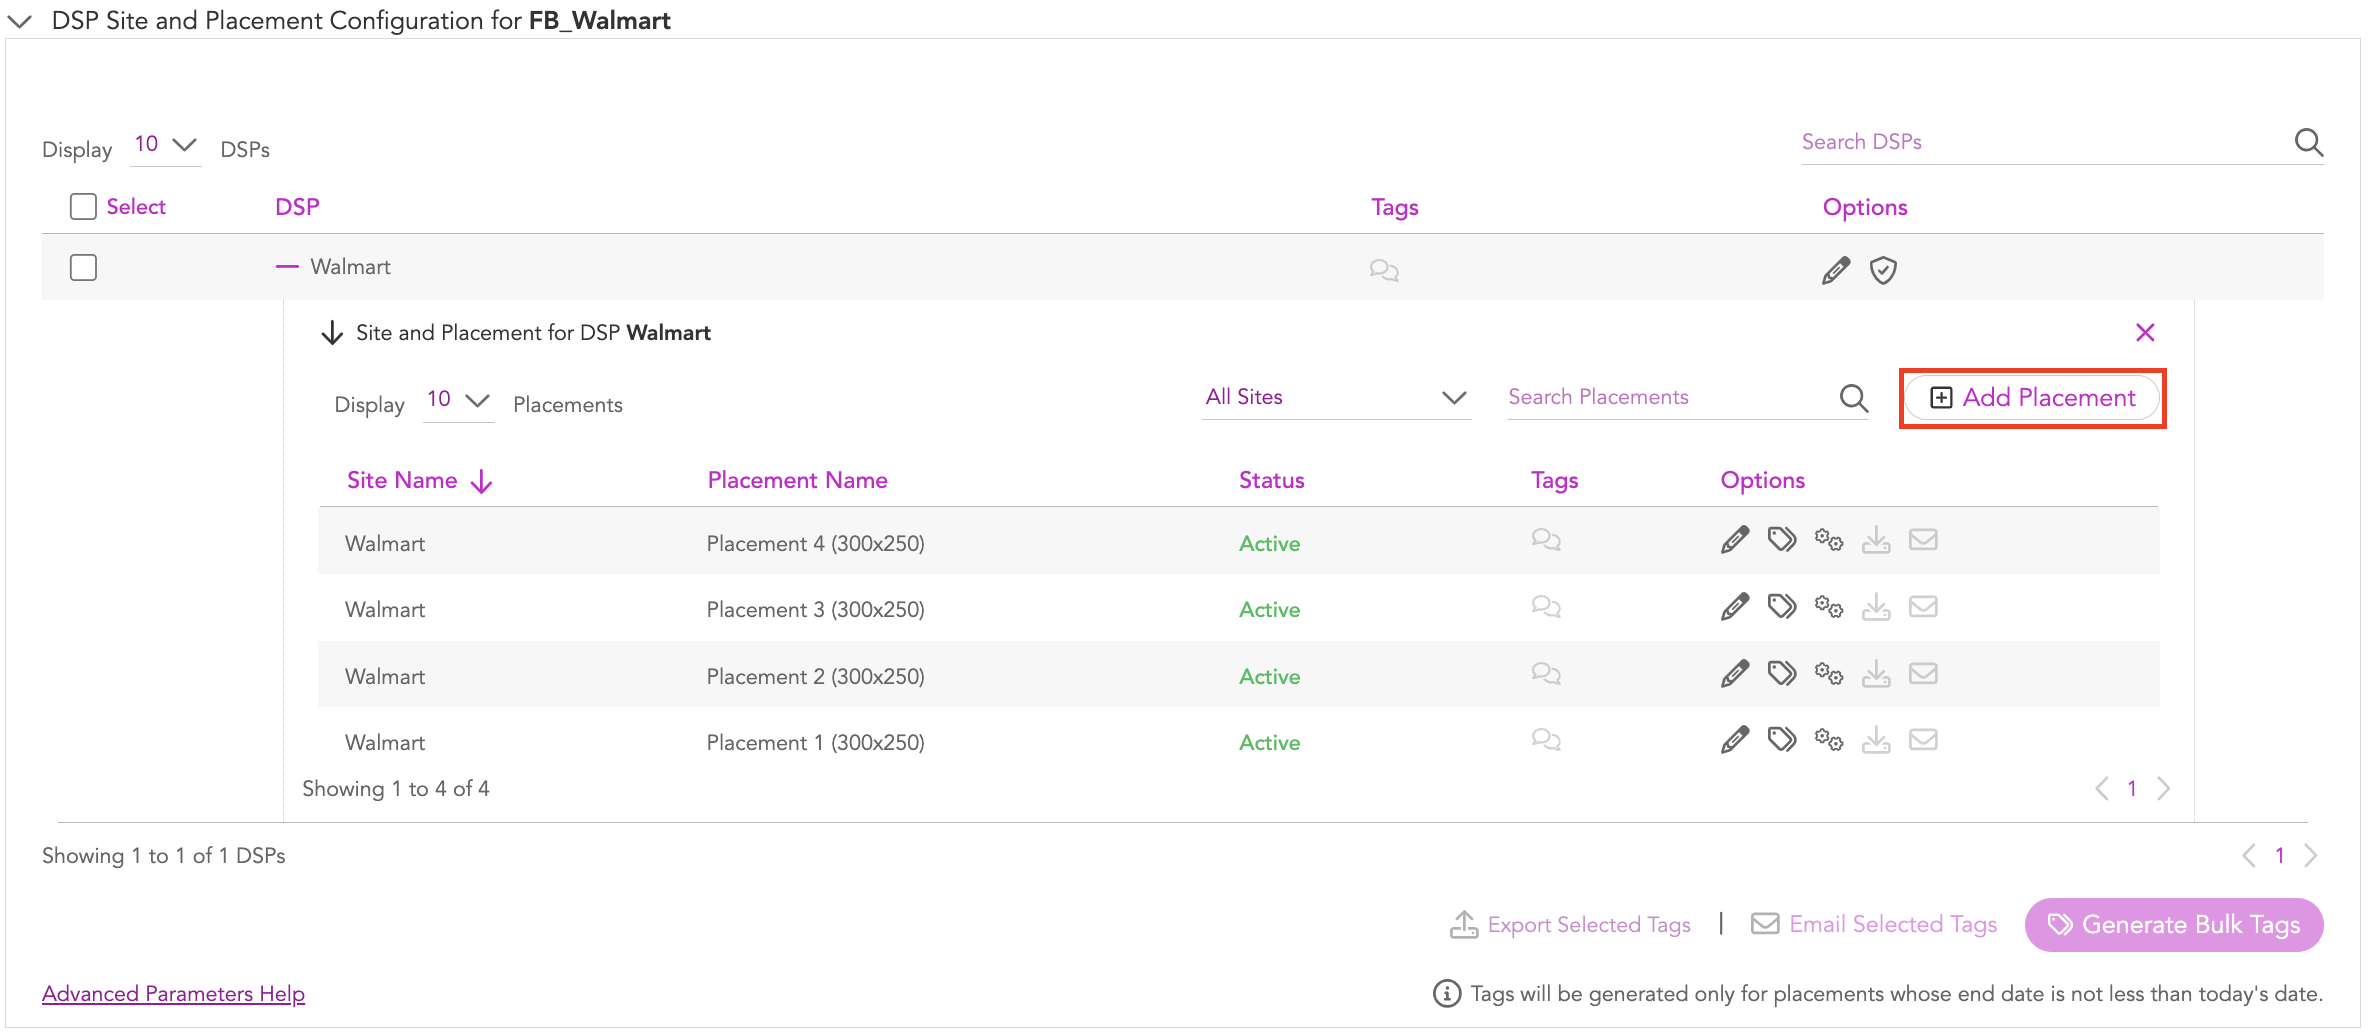Click the Active status of Placement 1
The width and height of the screenshot is (2368, 1036).
pyautogui.click(x=1270, y=743)
